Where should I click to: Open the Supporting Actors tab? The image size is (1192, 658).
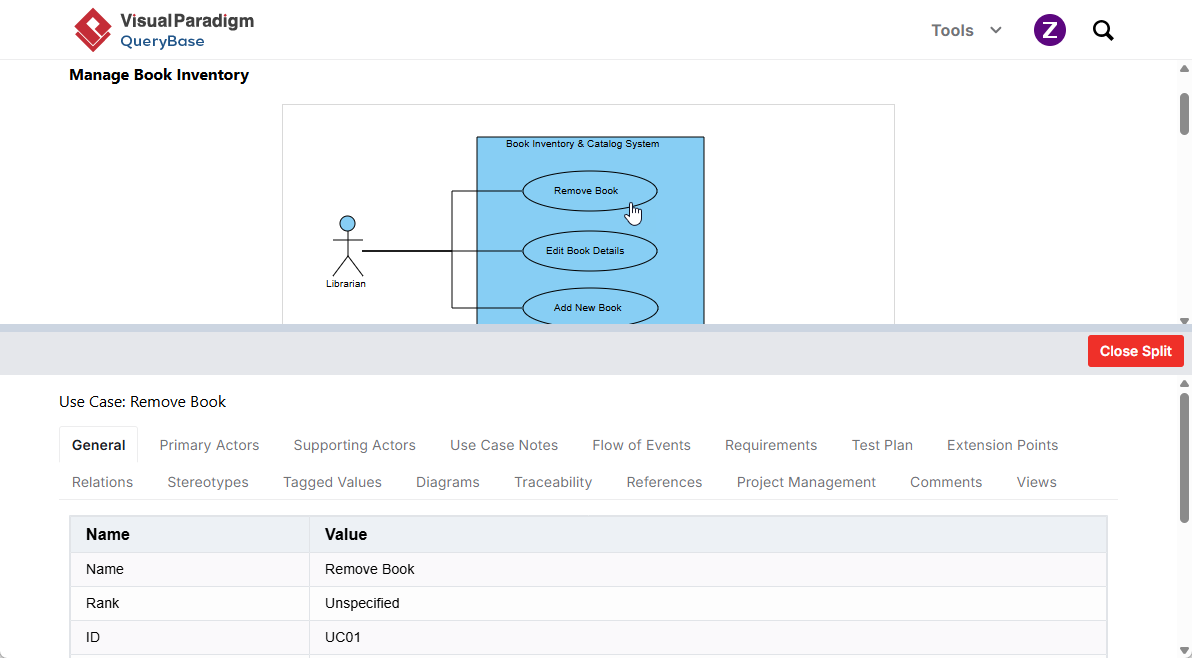[354, 445]
